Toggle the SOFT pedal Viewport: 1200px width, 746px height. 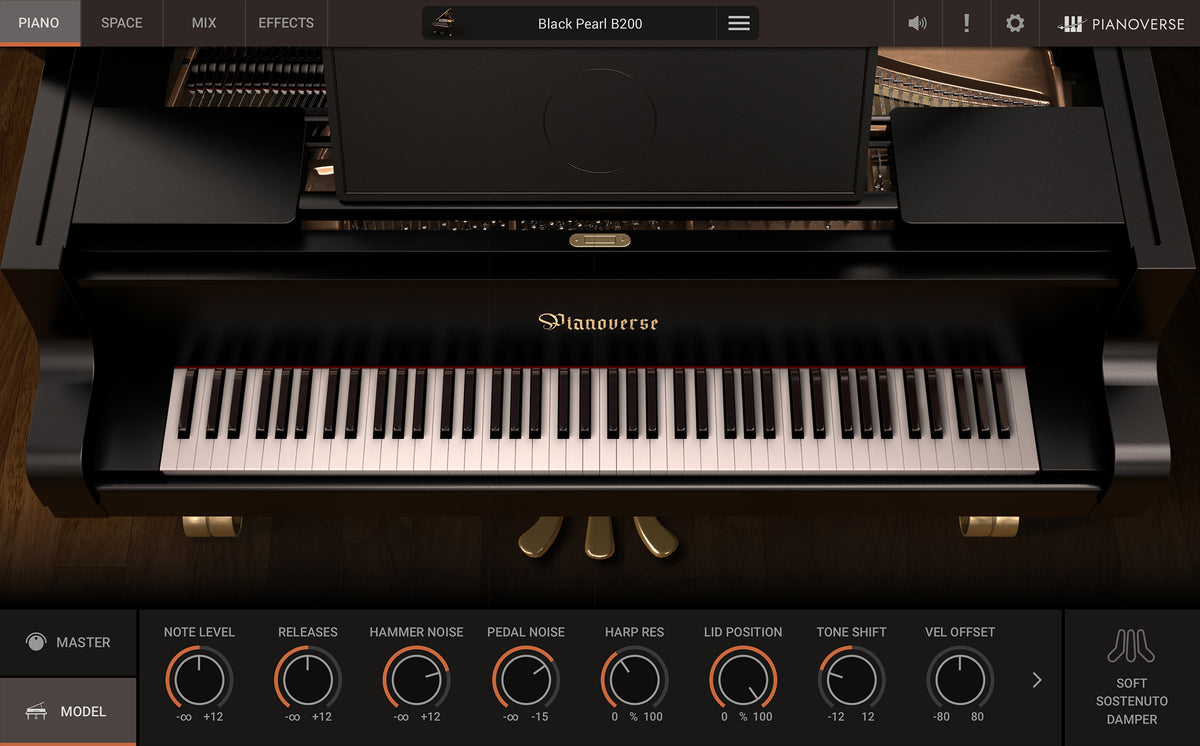[x=1131, y=683]
